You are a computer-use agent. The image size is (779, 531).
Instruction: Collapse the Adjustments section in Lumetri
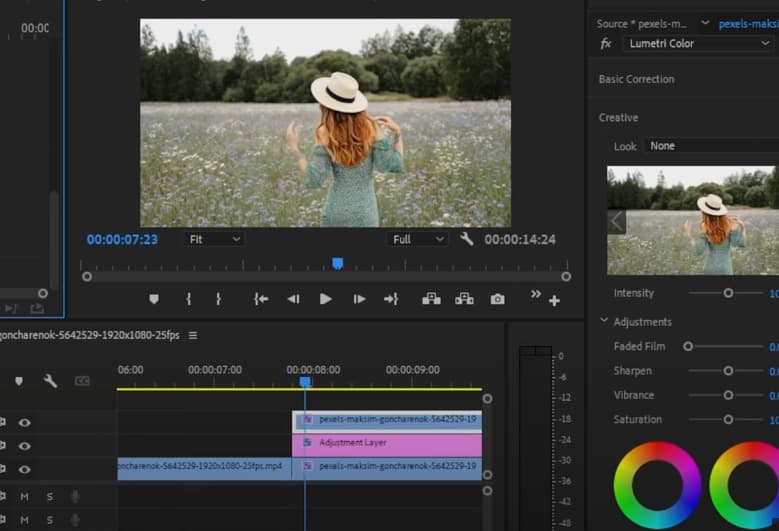click(x=604, y=321)
